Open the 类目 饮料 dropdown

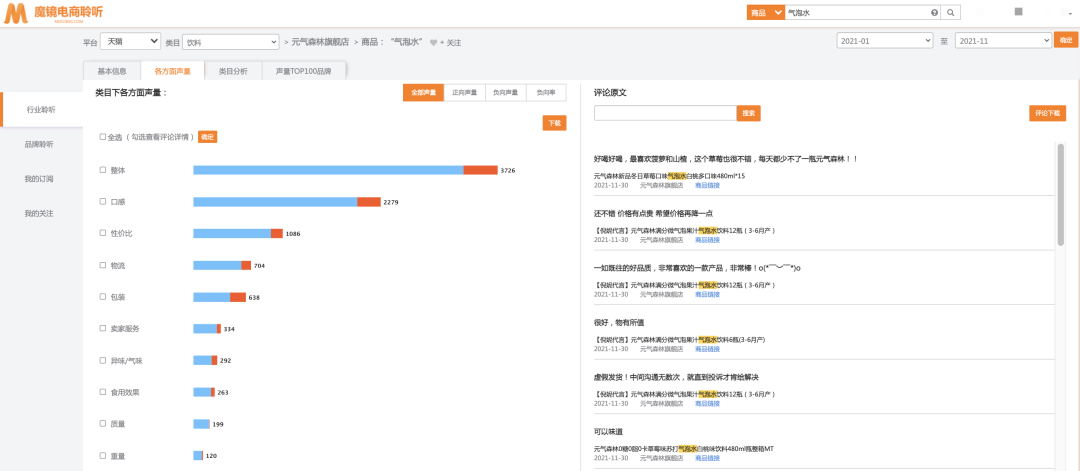click(x=231, y=42)
